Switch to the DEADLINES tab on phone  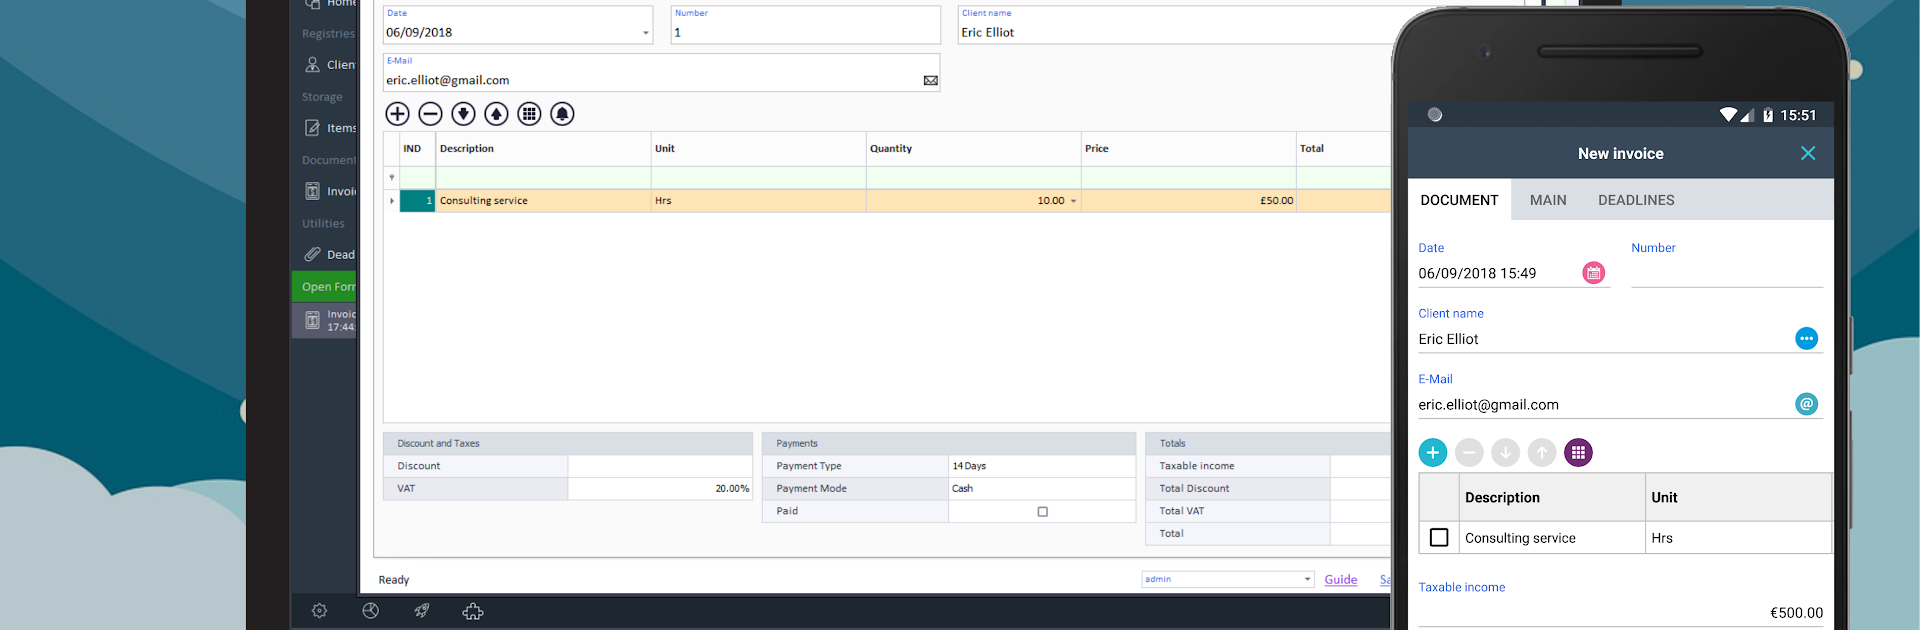pos(1635,200)
